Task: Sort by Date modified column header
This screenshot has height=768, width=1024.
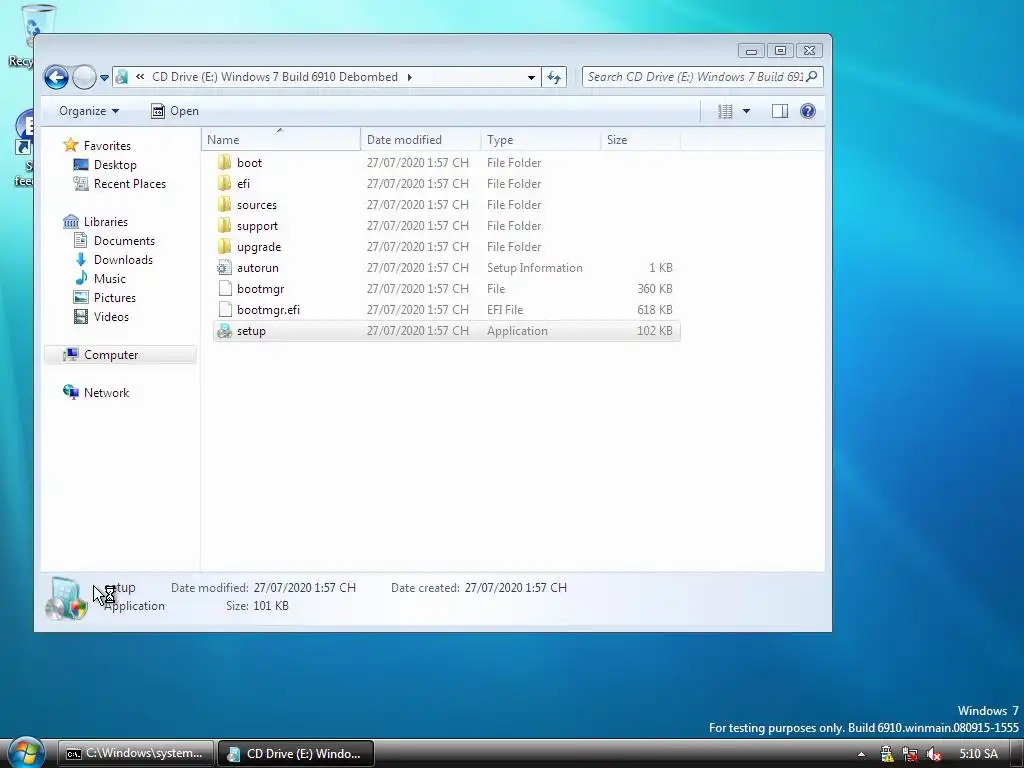Action: pyautogui.click(x=421, y=140)
